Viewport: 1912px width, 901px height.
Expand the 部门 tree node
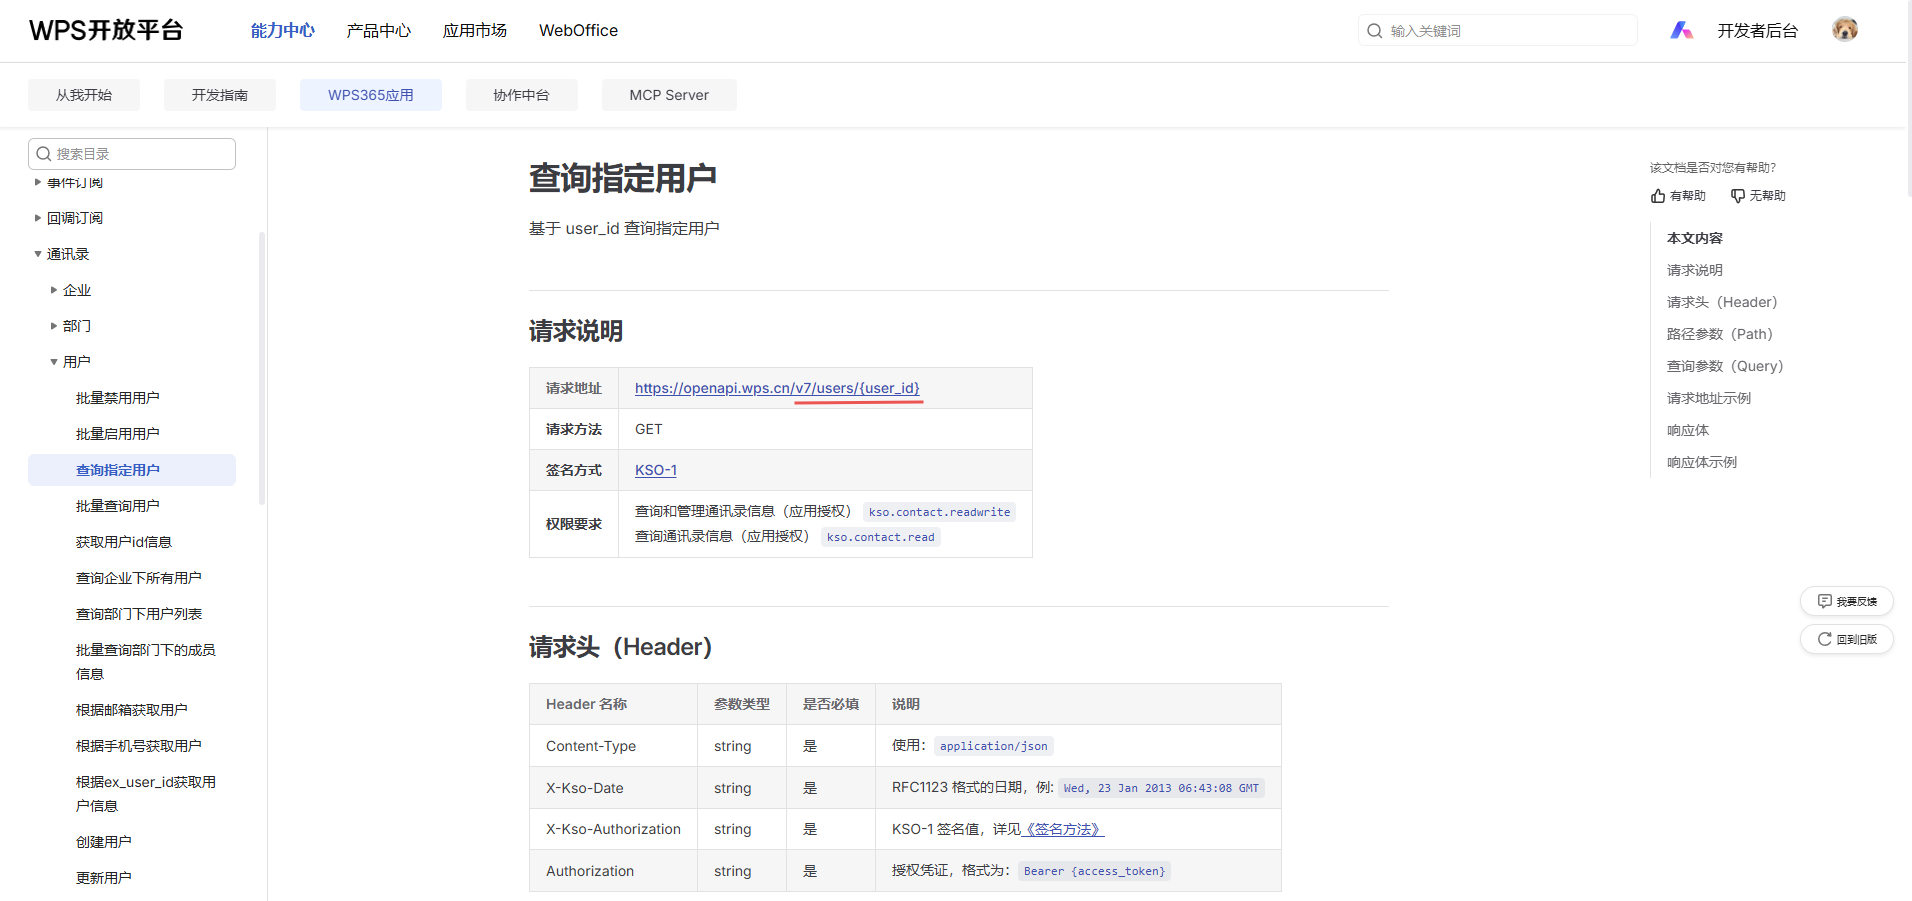[54, 326]
